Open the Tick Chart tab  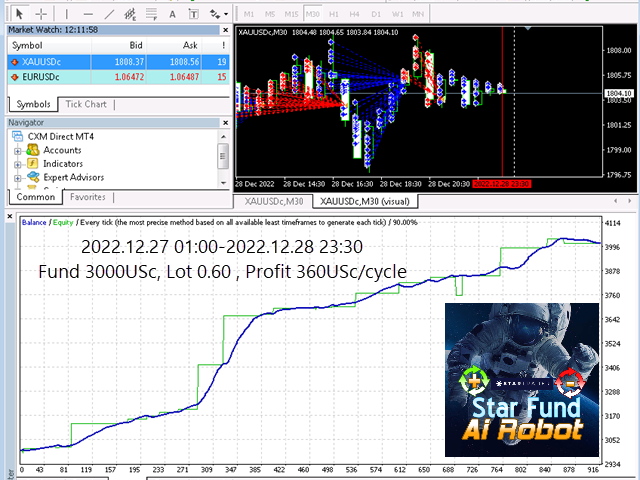coord(86,104)
